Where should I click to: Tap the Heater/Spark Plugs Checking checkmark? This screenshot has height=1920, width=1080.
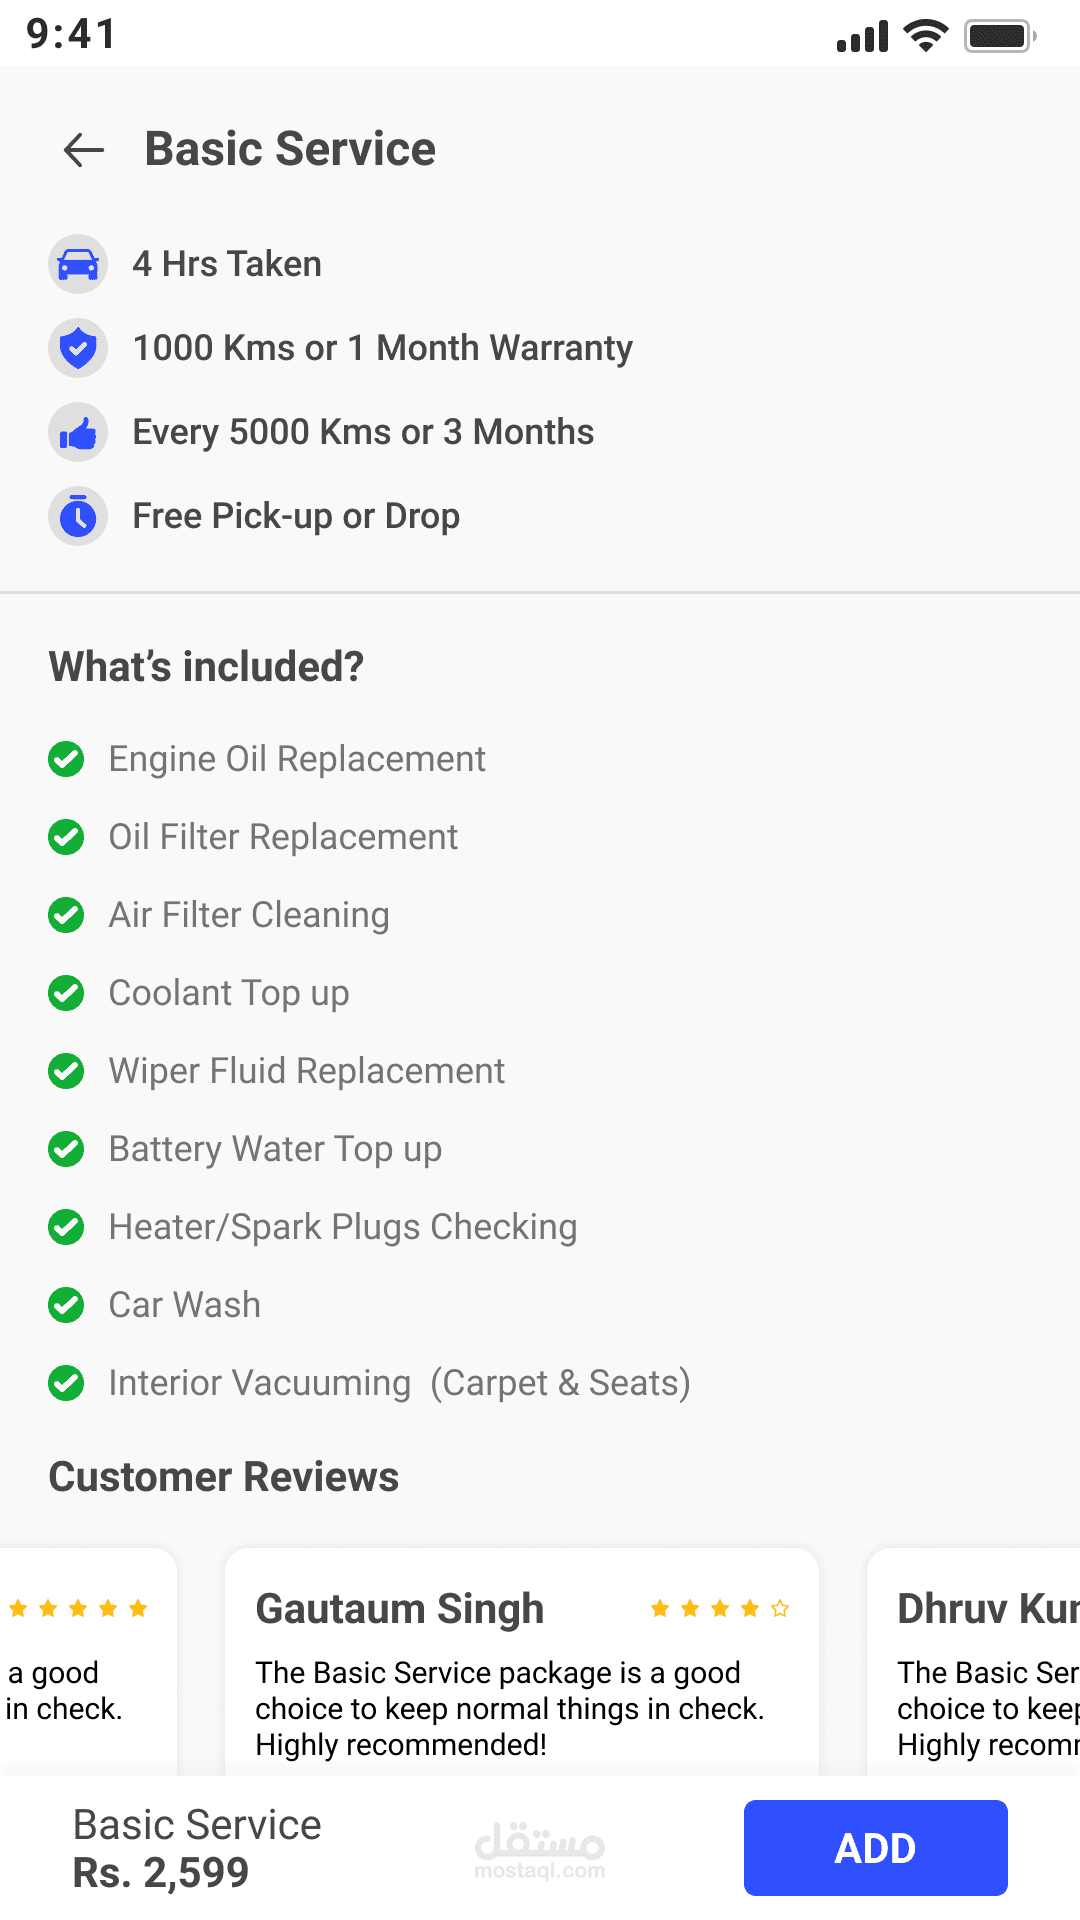pyautogui.click(x=67, y=1227)
